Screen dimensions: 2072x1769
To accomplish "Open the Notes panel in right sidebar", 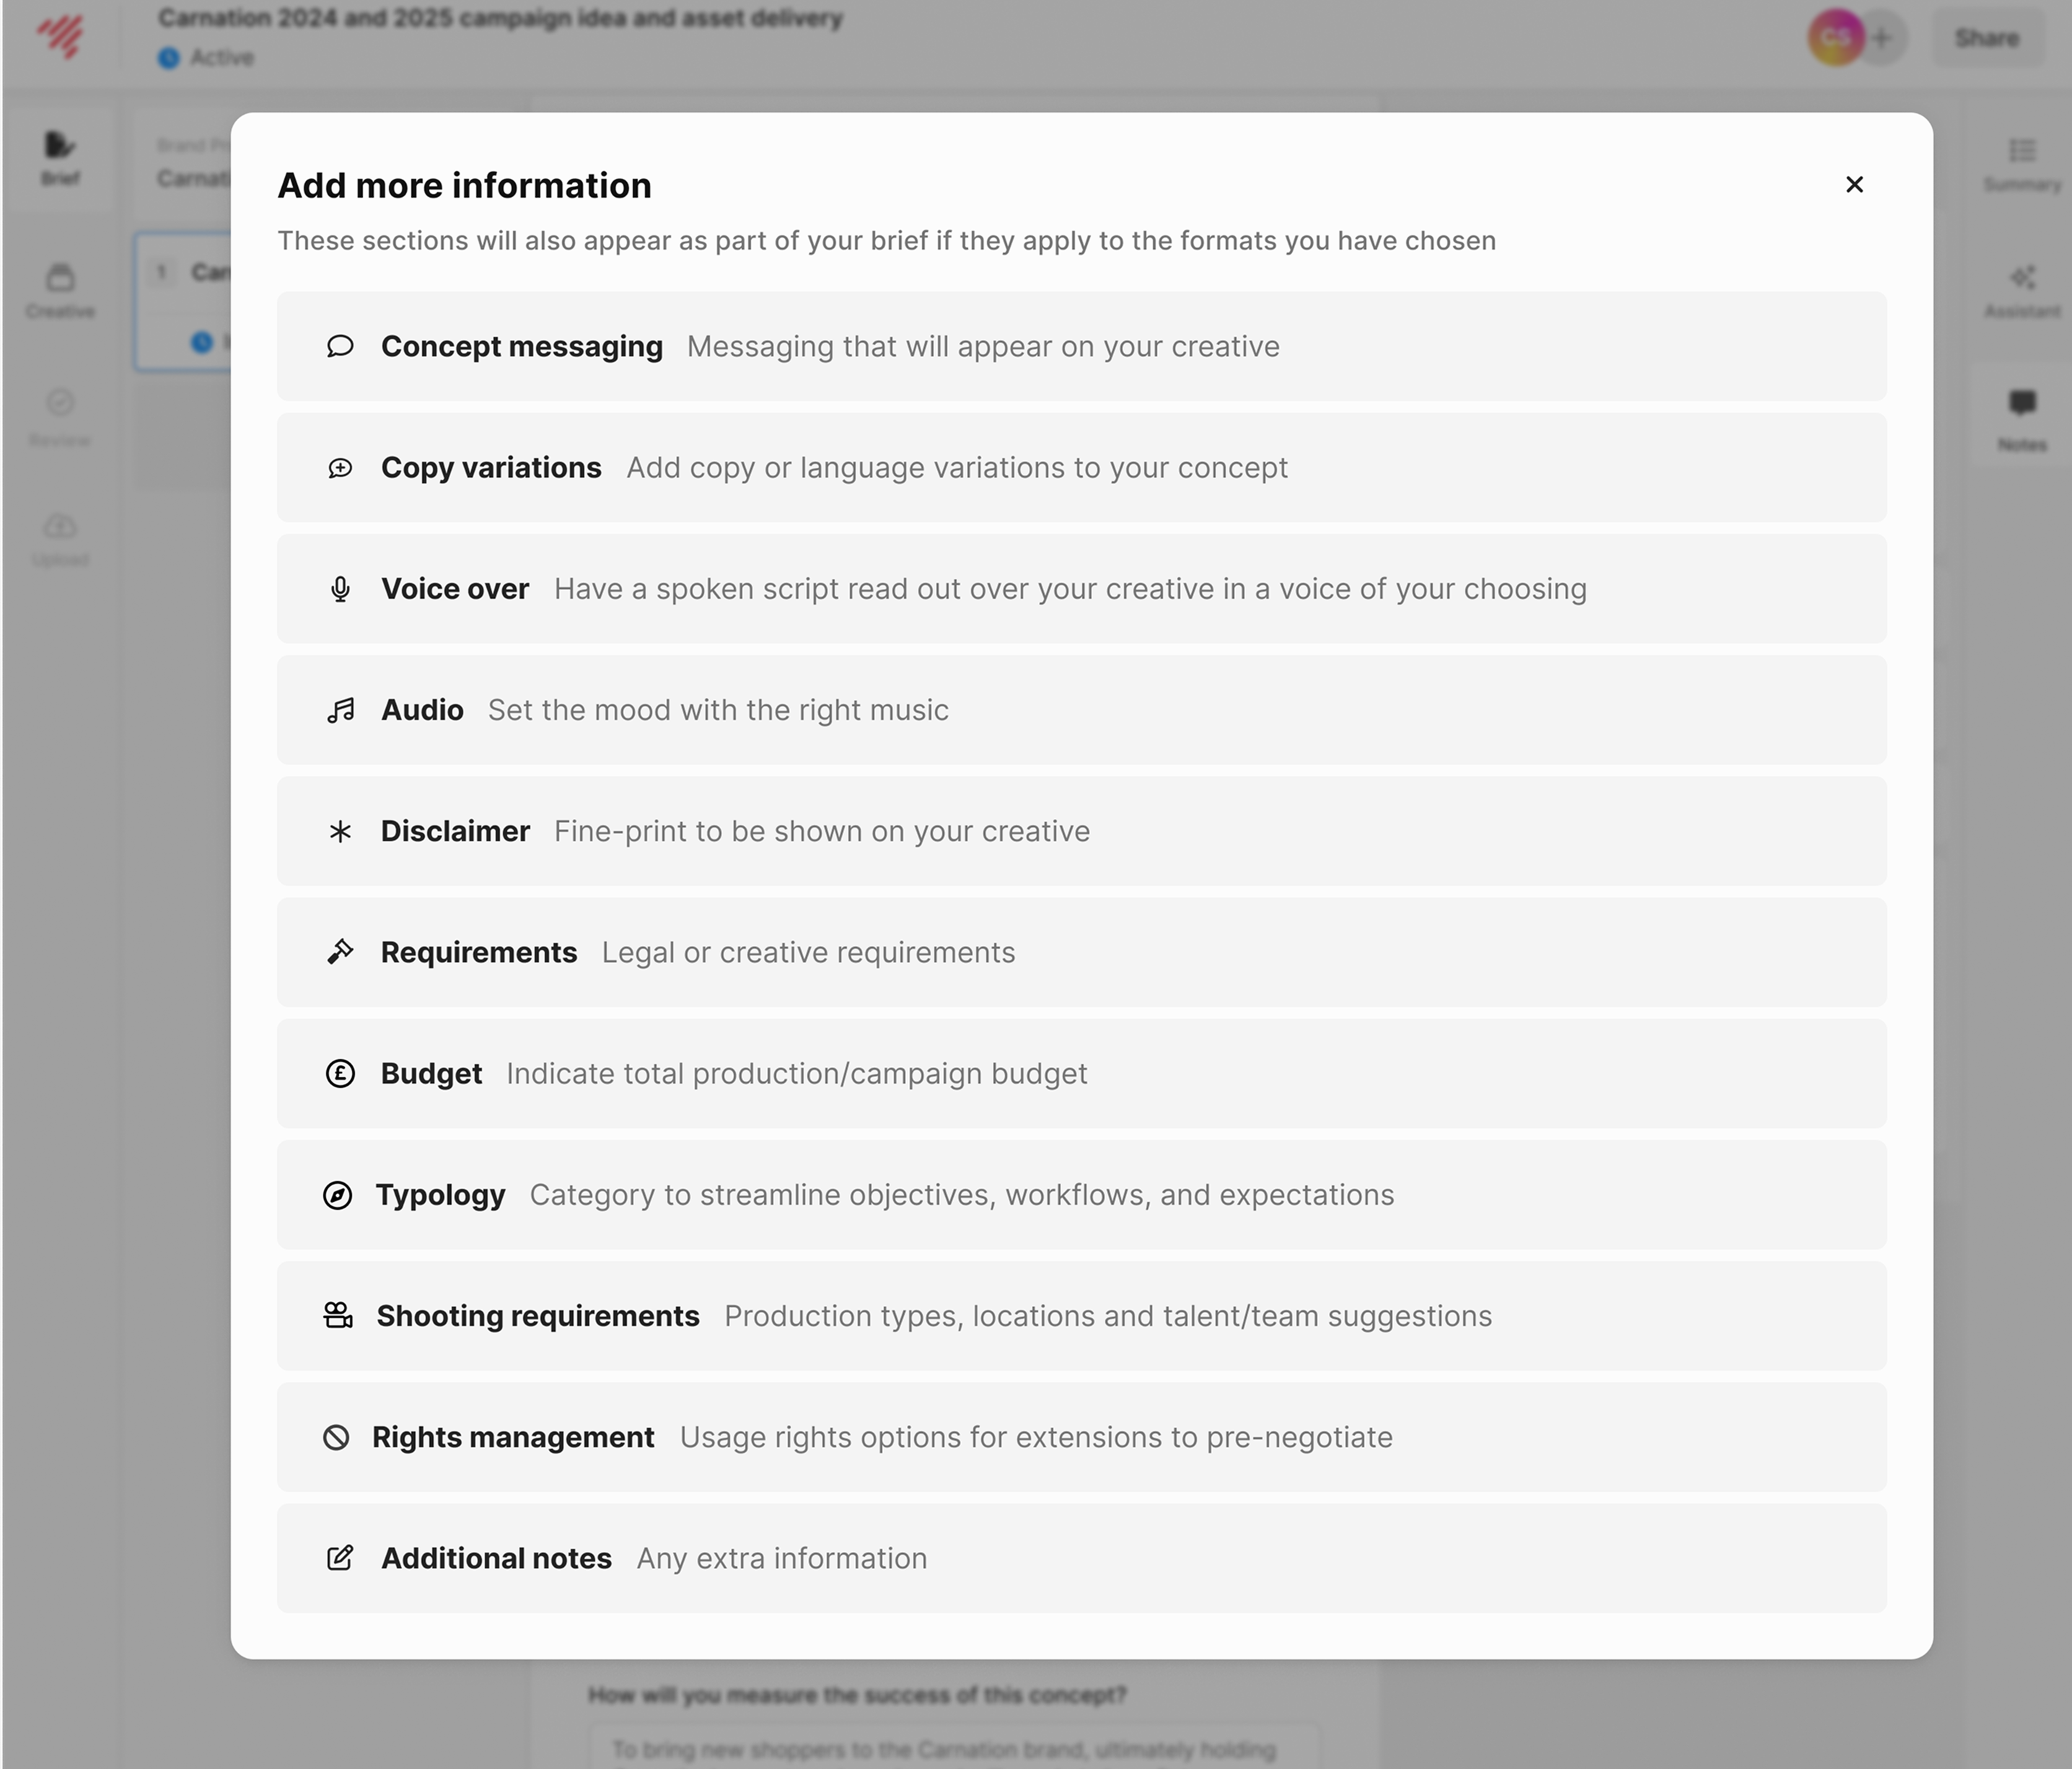I will click(2022, 419).
